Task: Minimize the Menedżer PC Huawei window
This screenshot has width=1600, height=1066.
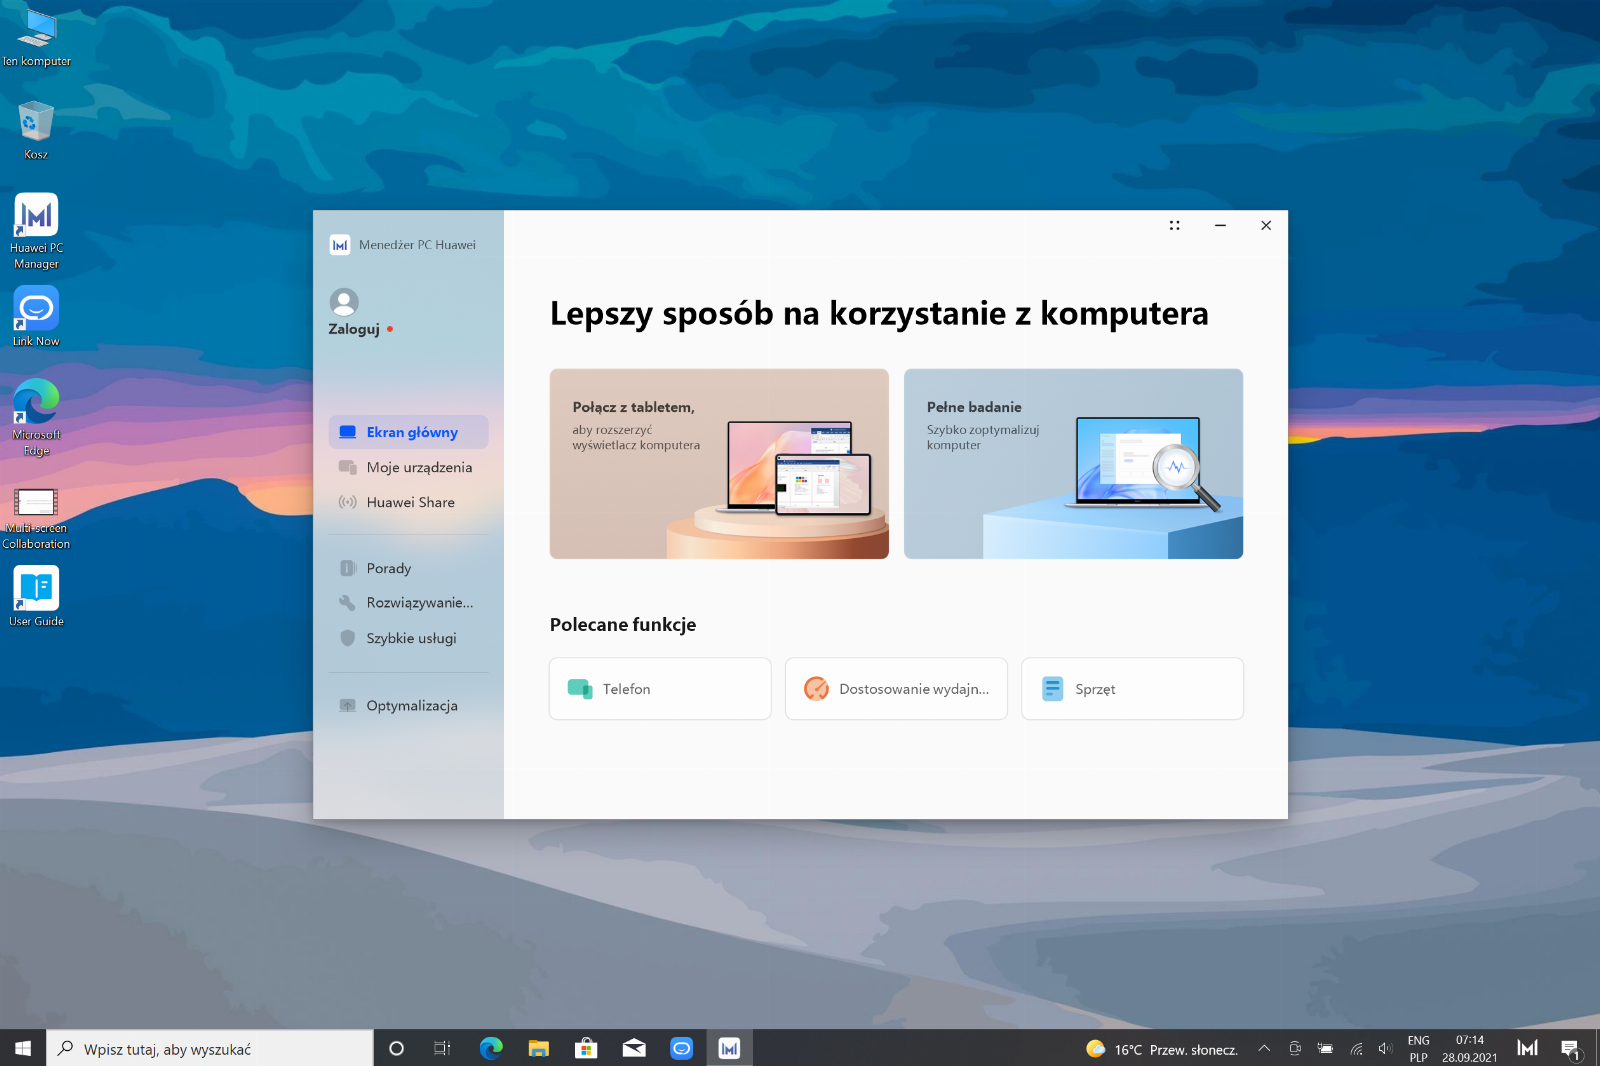Action: tap(1220, 225)
